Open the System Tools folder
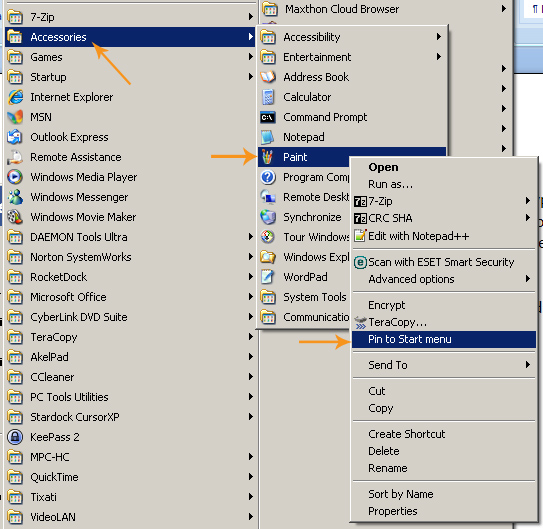543x529 pixels. (304, 297)
